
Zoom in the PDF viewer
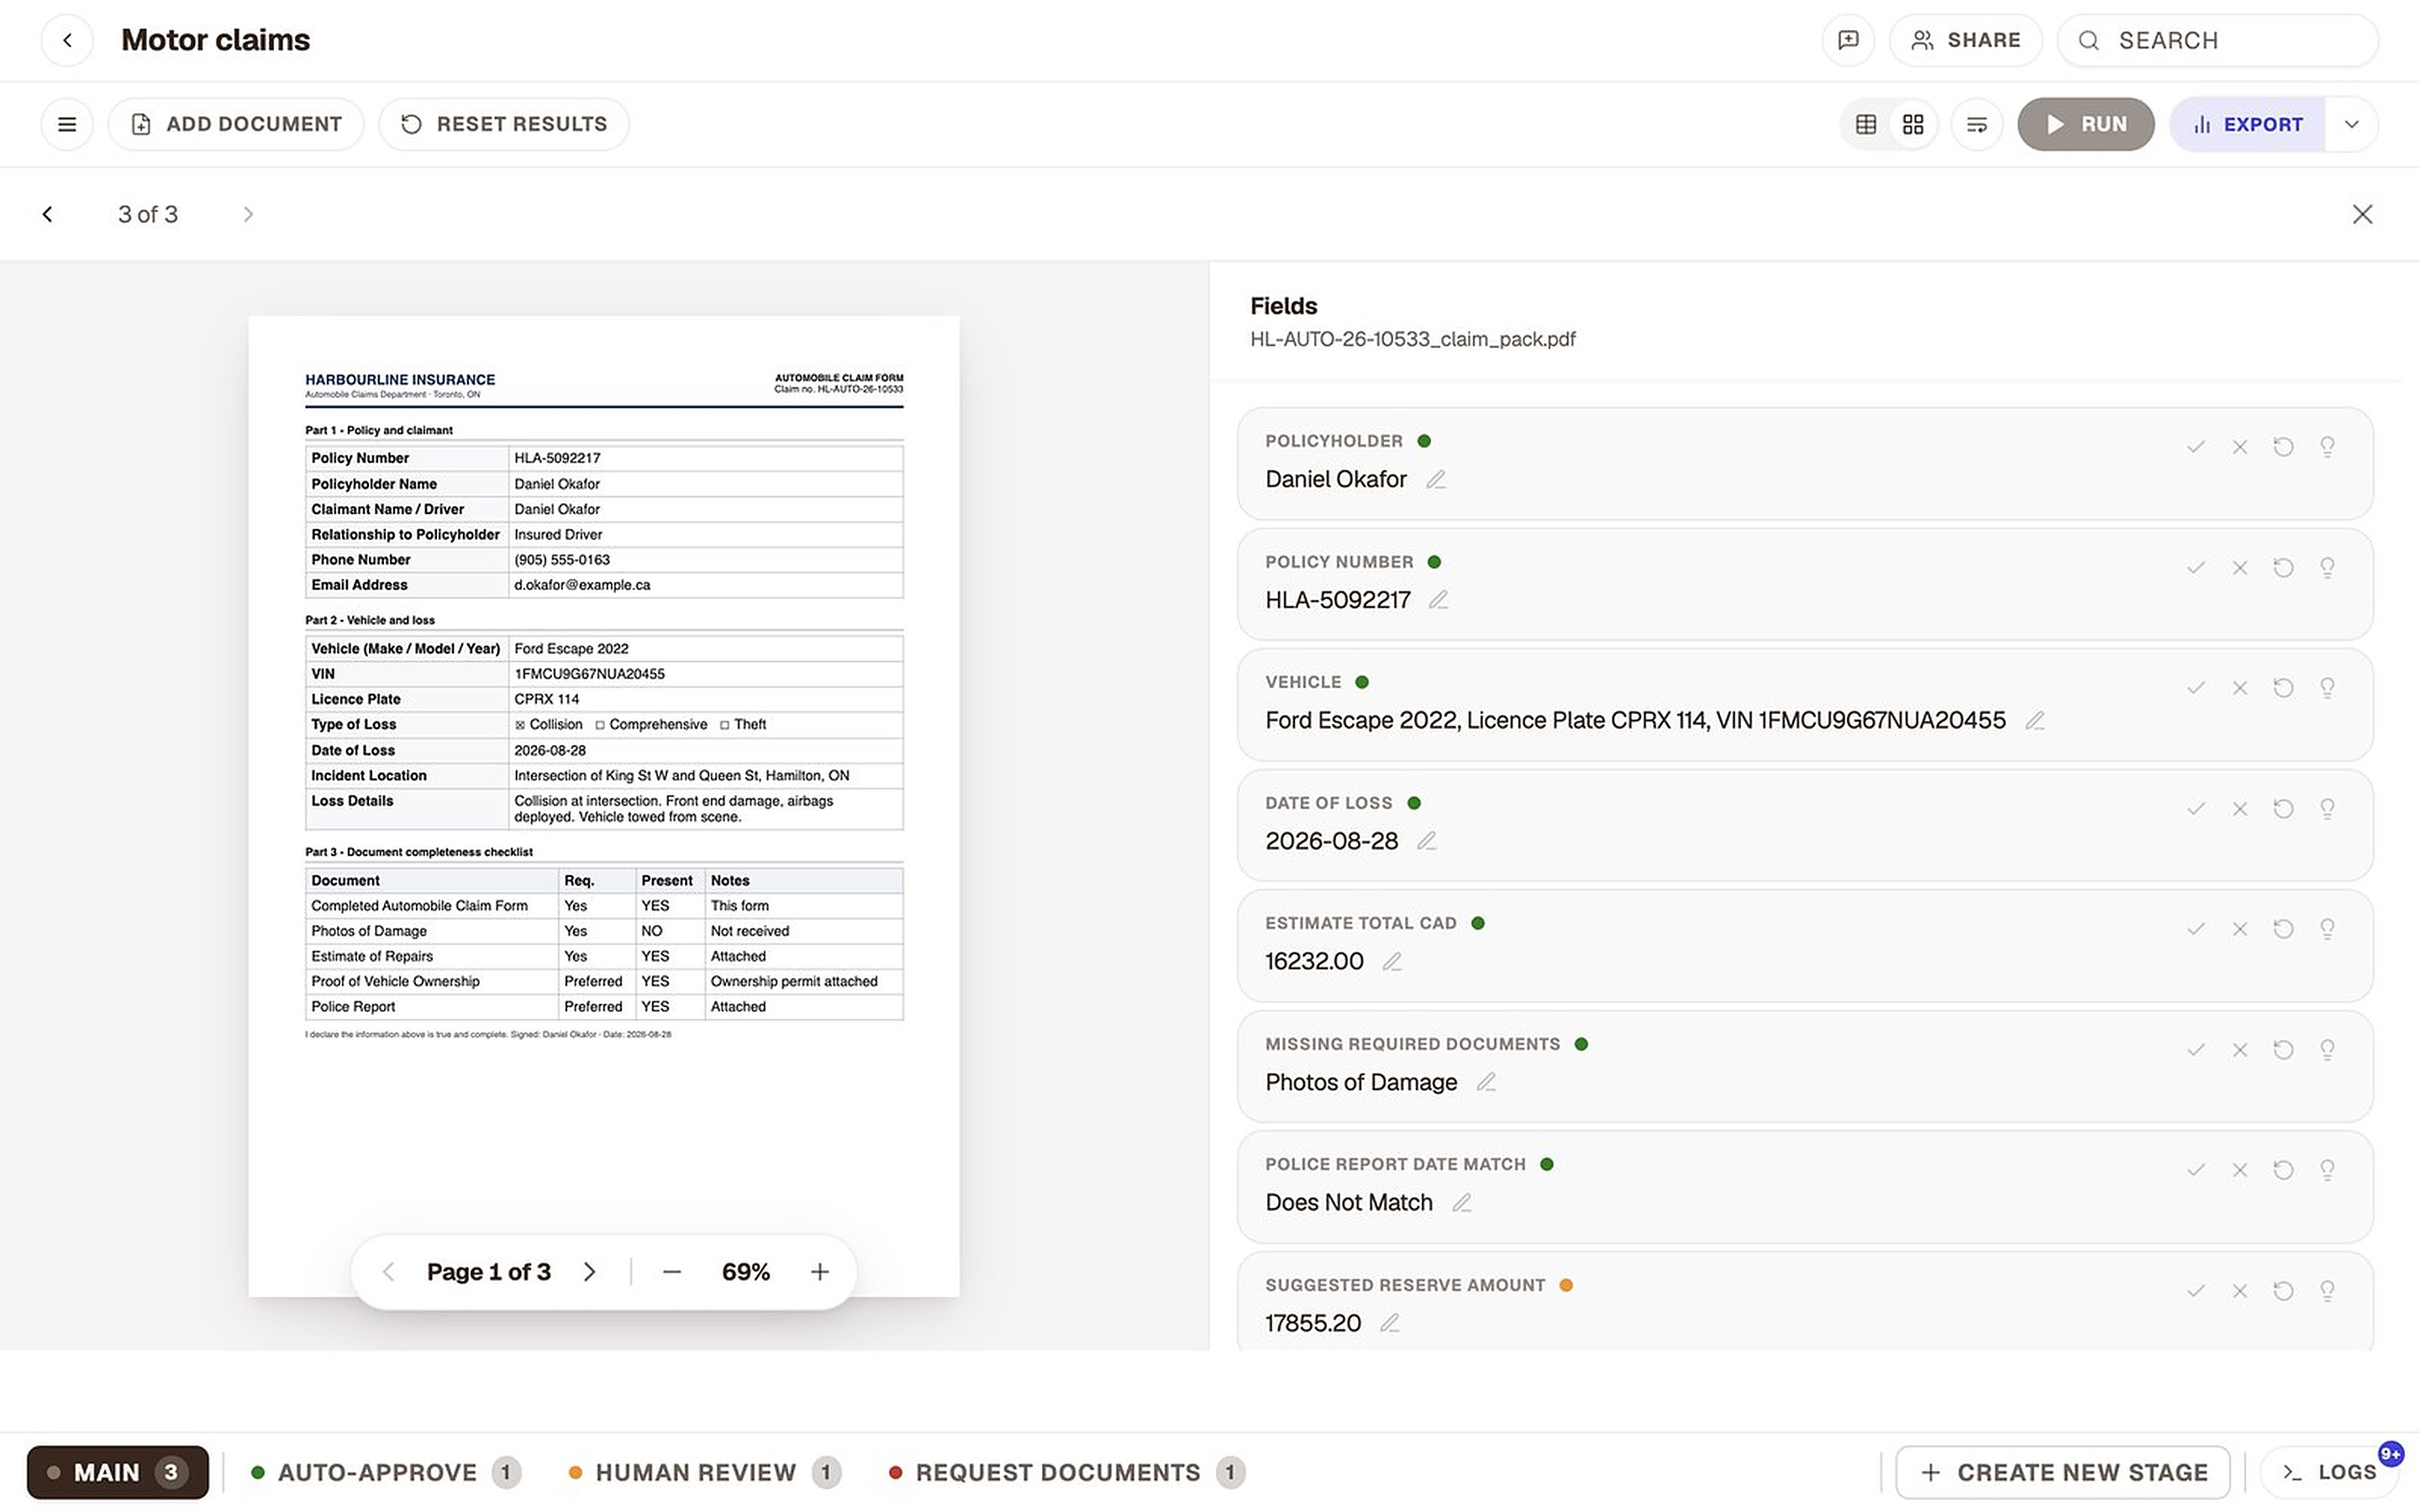(x=820, y=1272)
